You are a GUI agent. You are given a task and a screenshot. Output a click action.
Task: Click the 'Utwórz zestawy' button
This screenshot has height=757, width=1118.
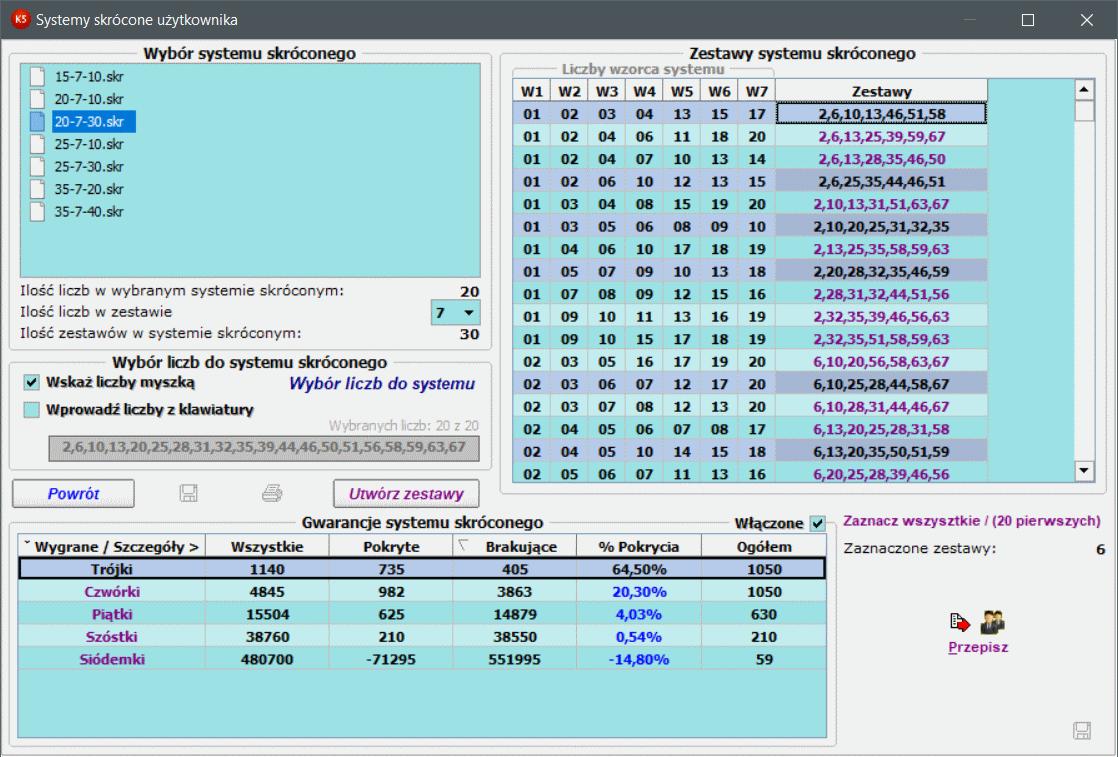point(406,493)
